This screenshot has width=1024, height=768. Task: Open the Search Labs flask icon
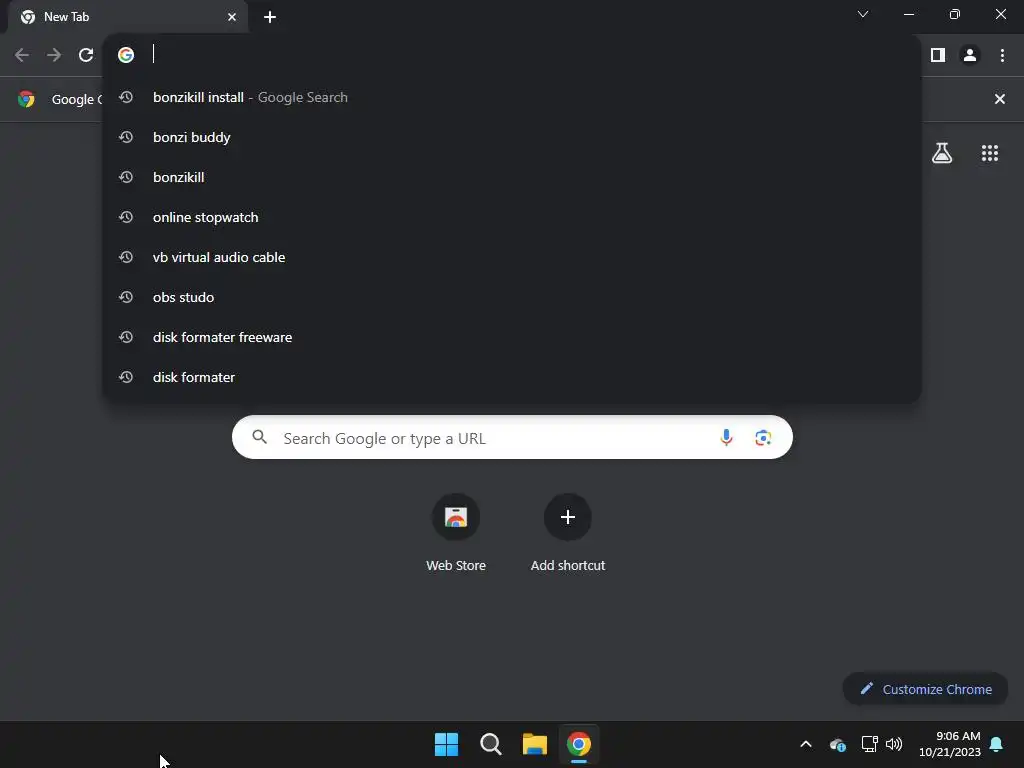[942, 153]
